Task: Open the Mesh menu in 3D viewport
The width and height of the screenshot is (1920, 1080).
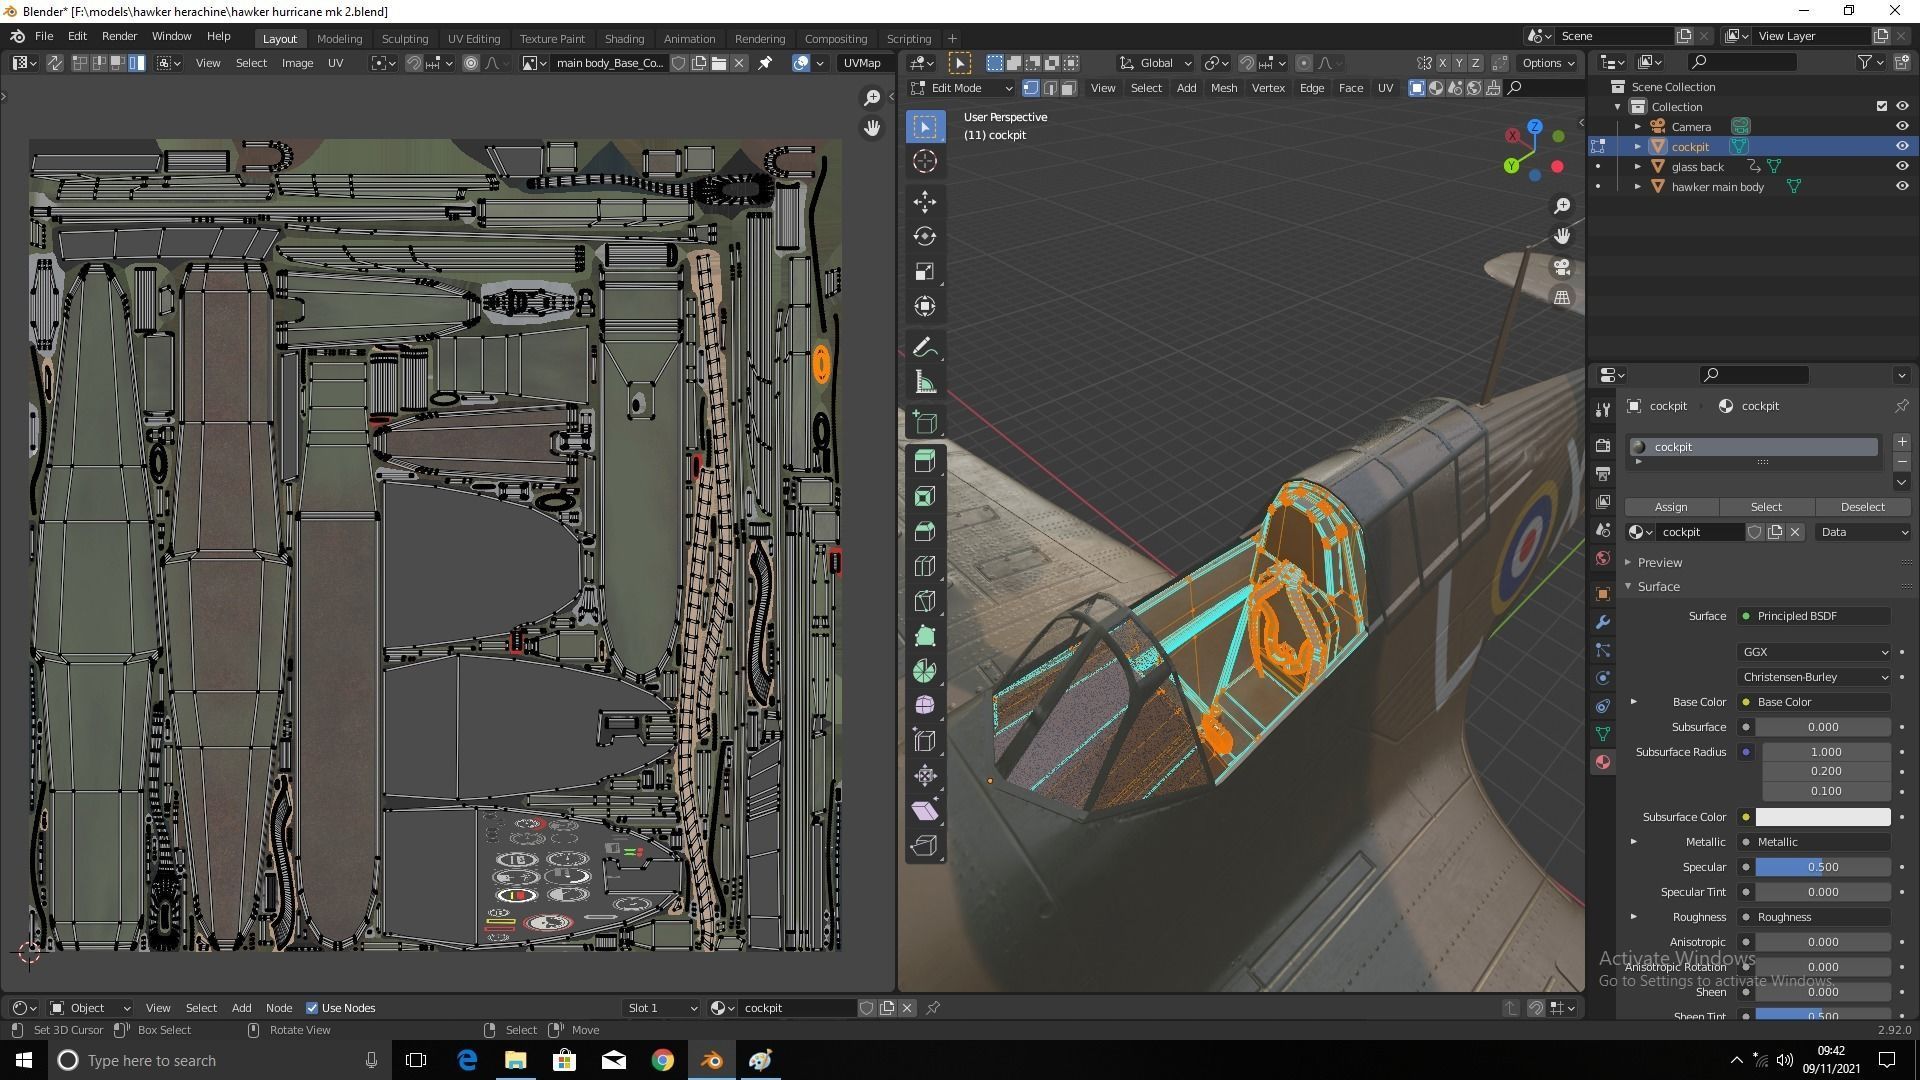Action: (1223, 88)
